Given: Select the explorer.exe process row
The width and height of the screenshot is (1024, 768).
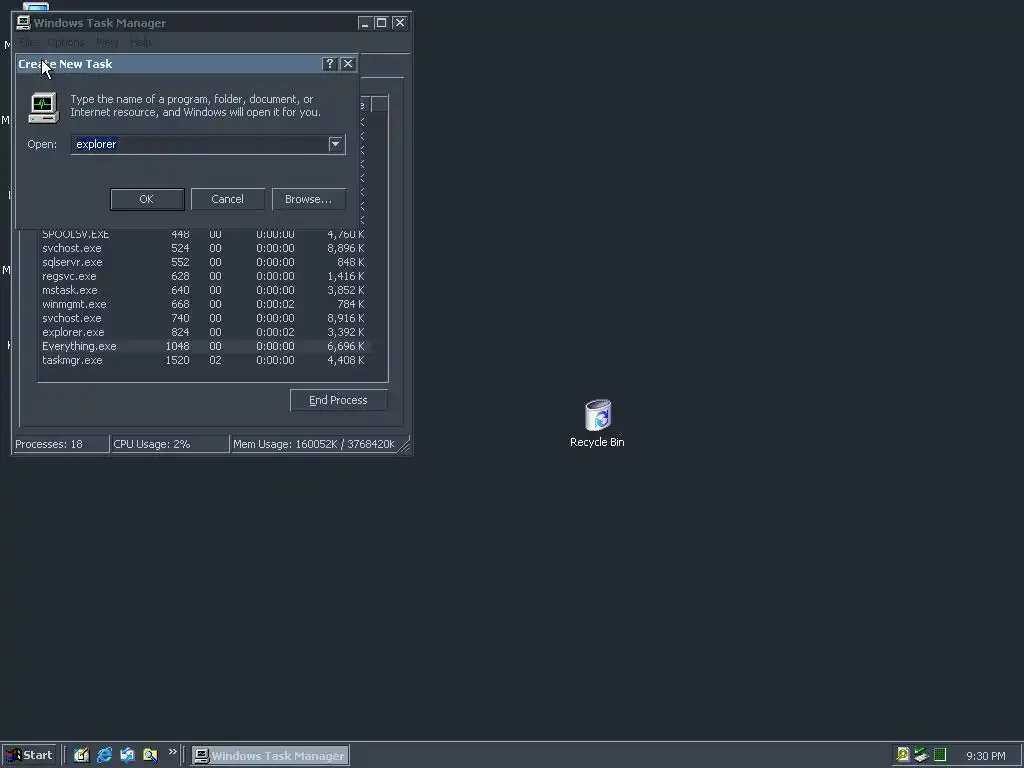Looking at the screenshot, I should (x=204, y=332).
